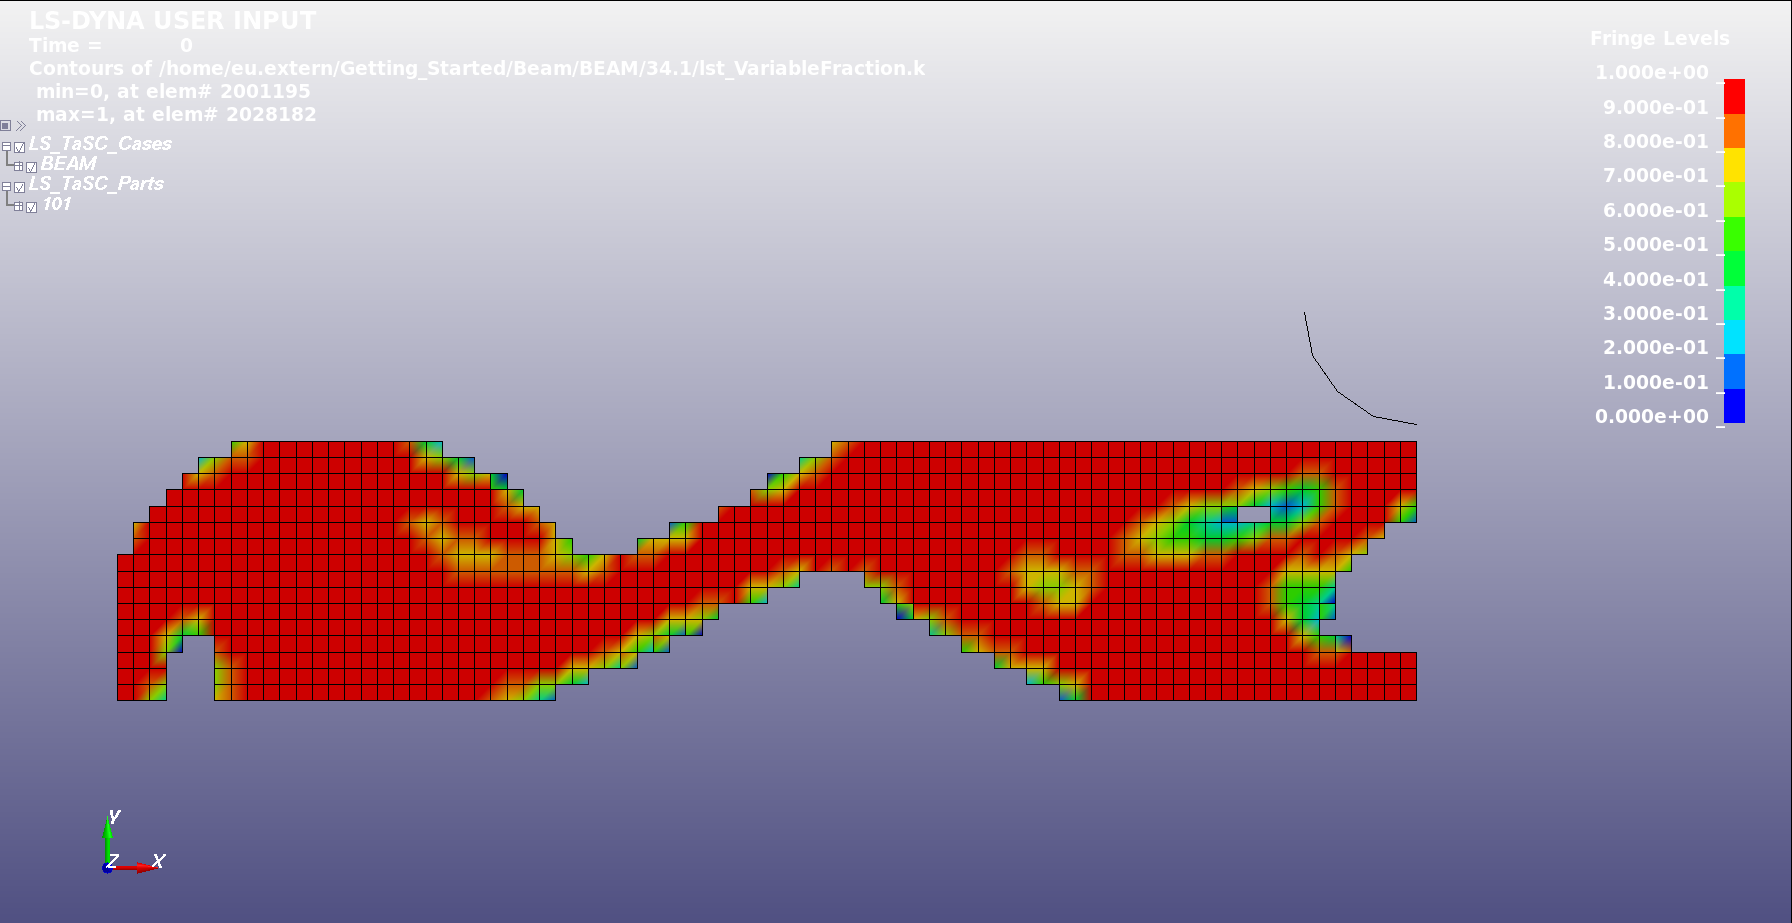Collapse the LS_TaSC_Cases tree node
The width and height of the screenshot is (1792, 923).
click(6, 146)
